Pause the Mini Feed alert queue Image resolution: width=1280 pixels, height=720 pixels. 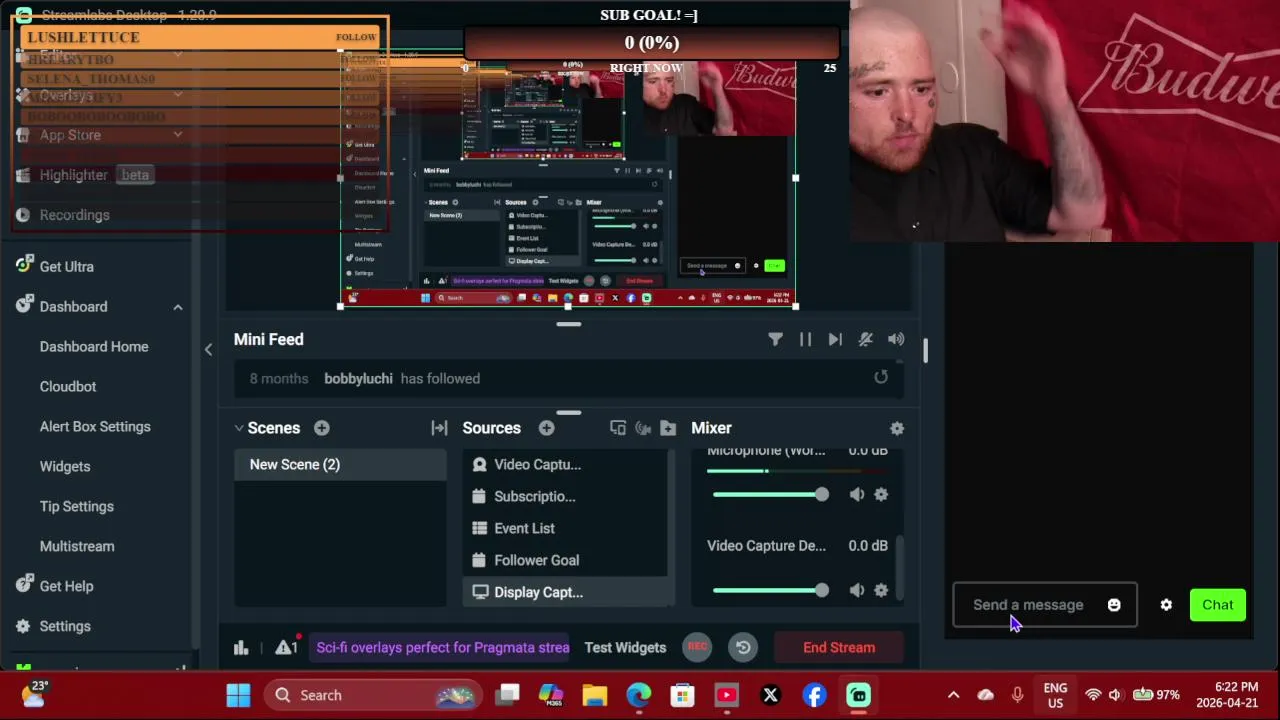805,339
